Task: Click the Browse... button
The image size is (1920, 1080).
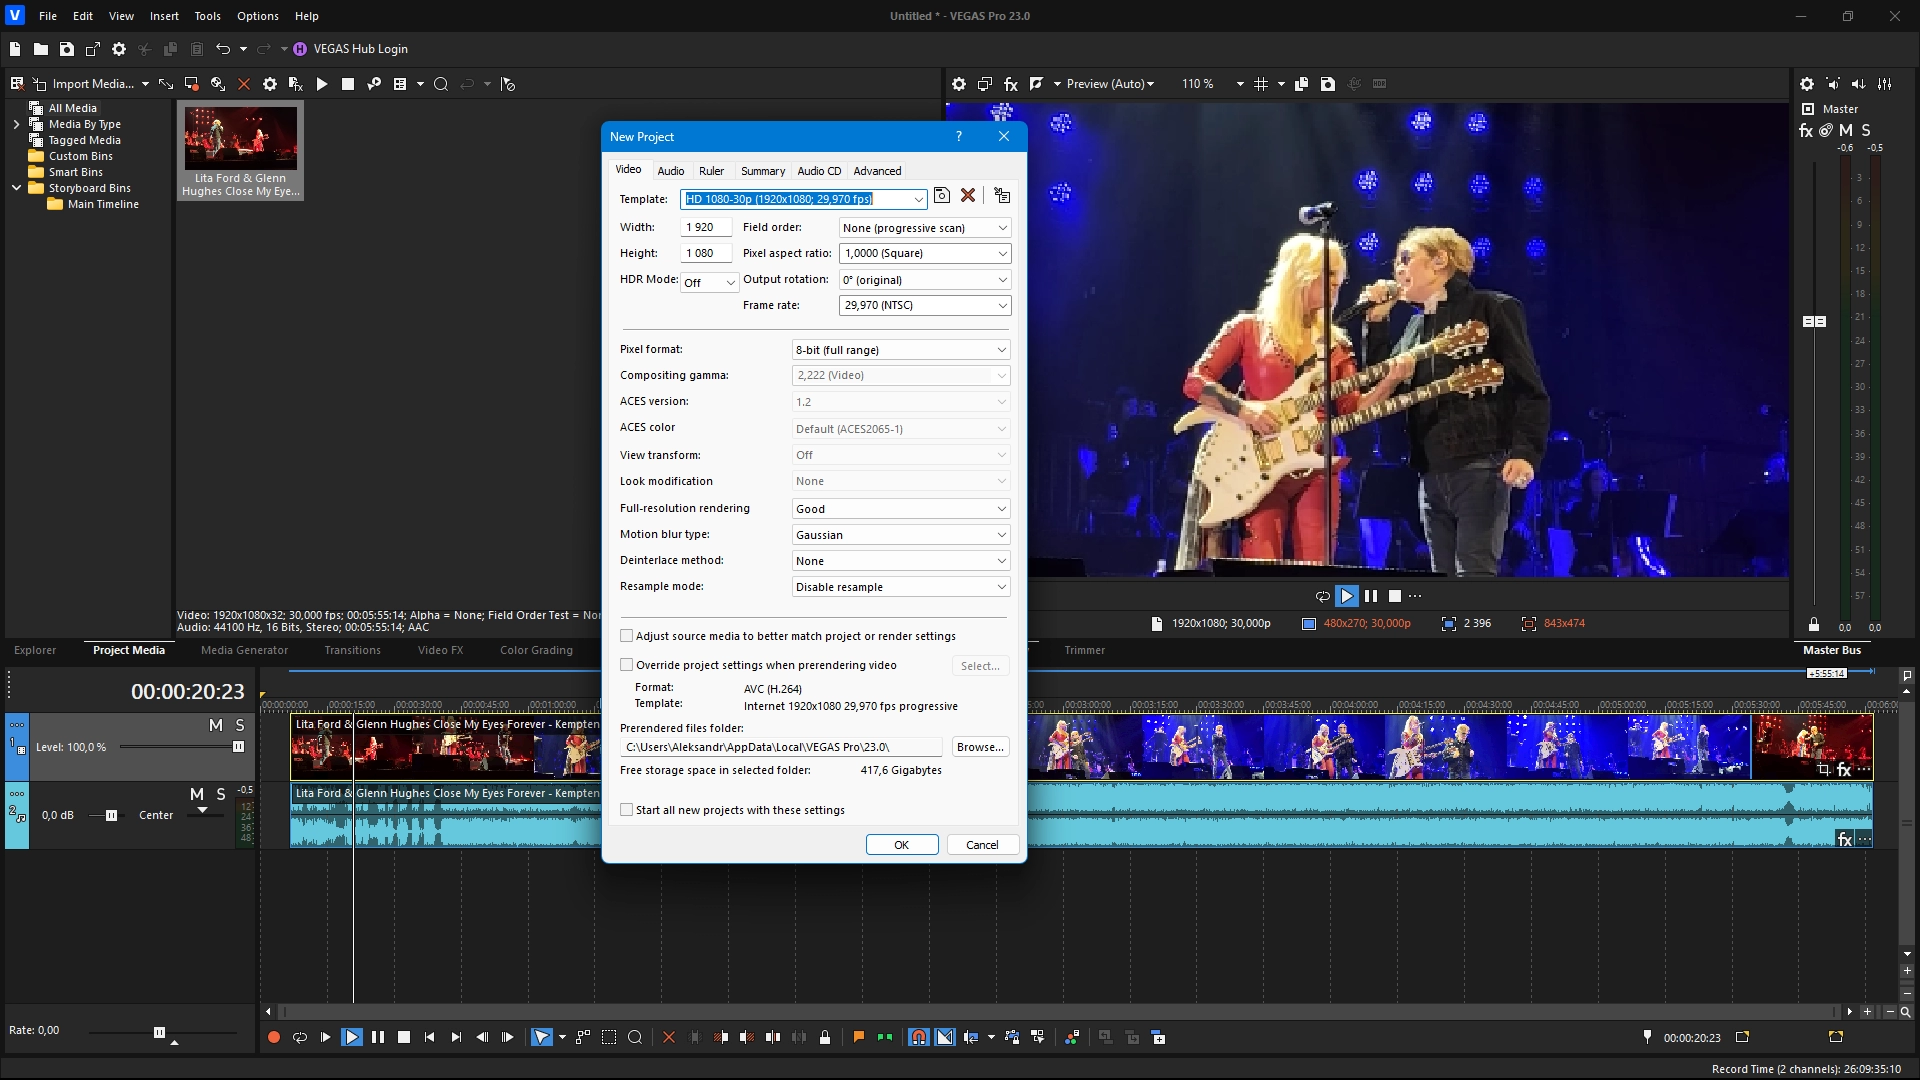Action: [x=979, y=747]
